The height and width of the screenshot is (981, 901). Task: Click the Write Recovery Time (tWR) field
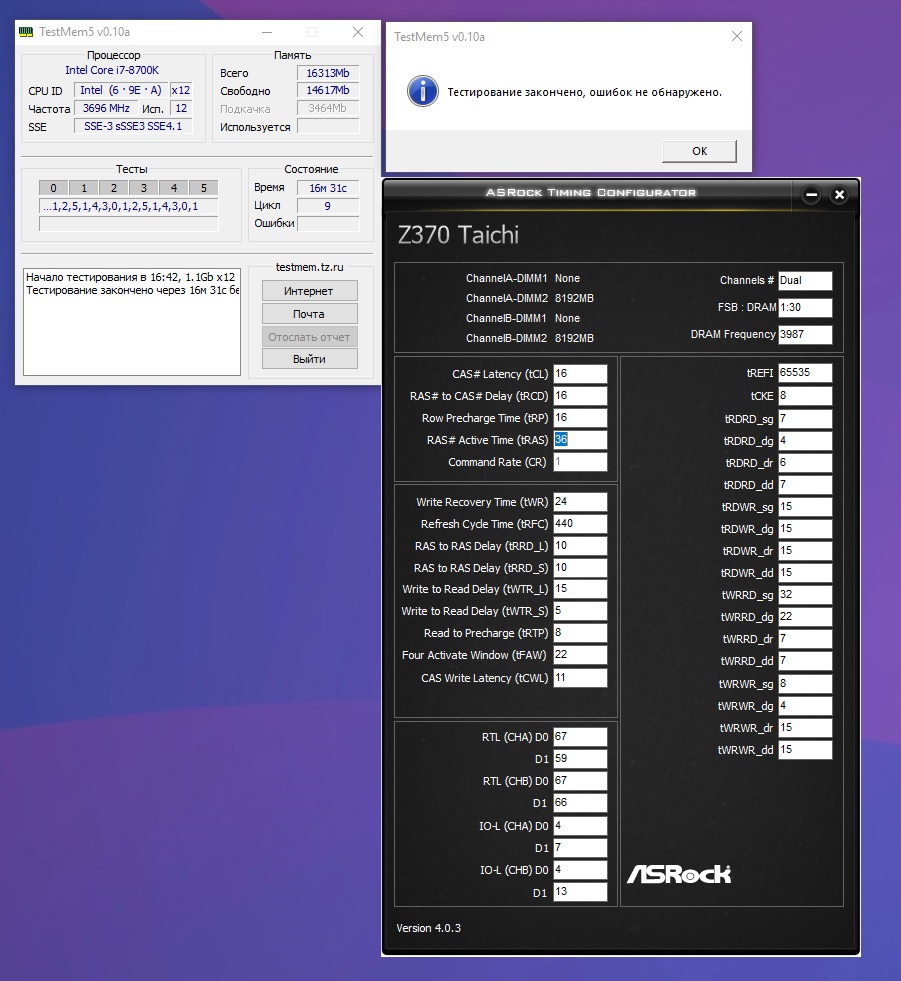click(580, 502)
